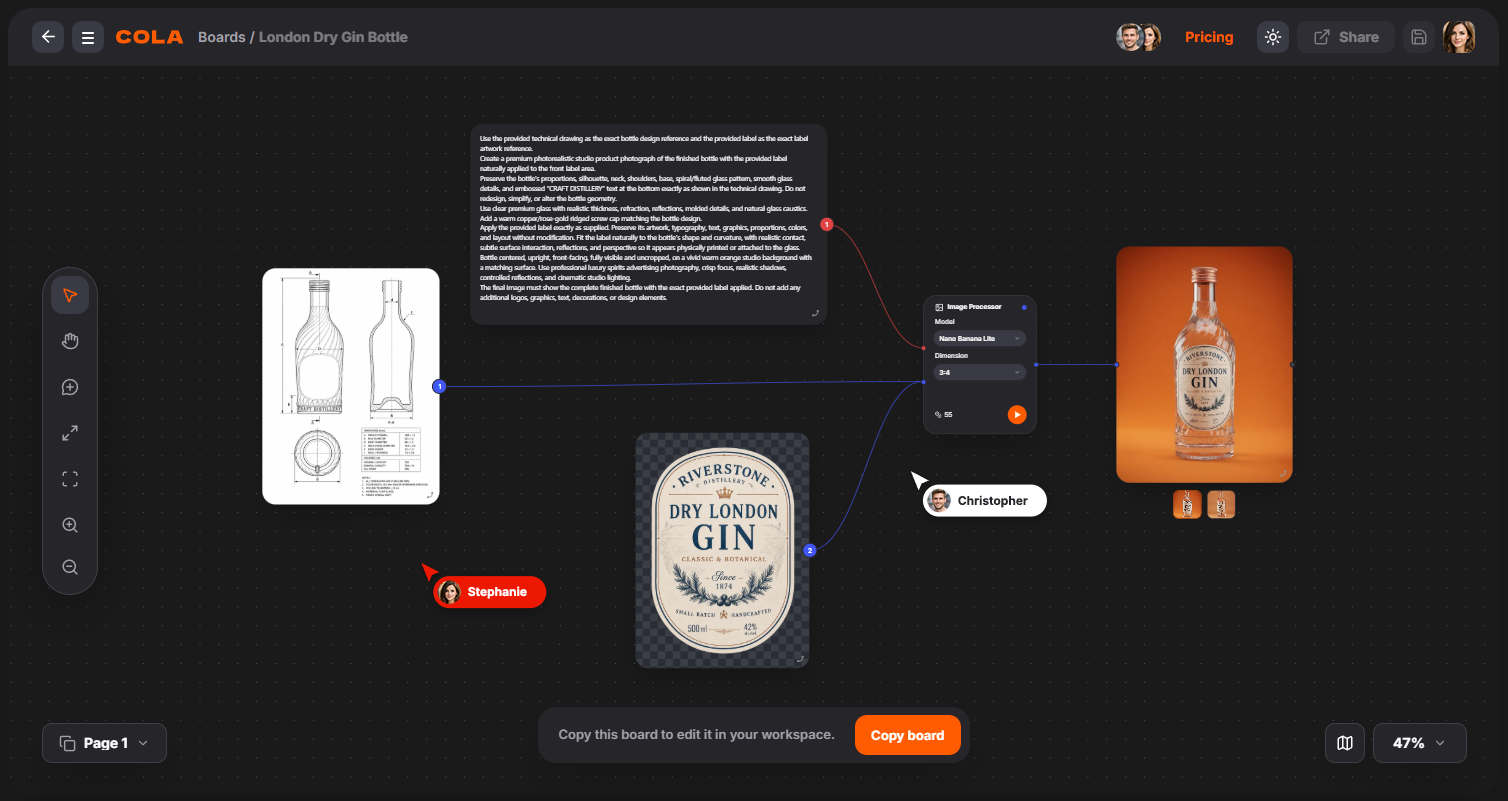
Task: View the collaborator avatars in header
Action: pos(1138,37)
